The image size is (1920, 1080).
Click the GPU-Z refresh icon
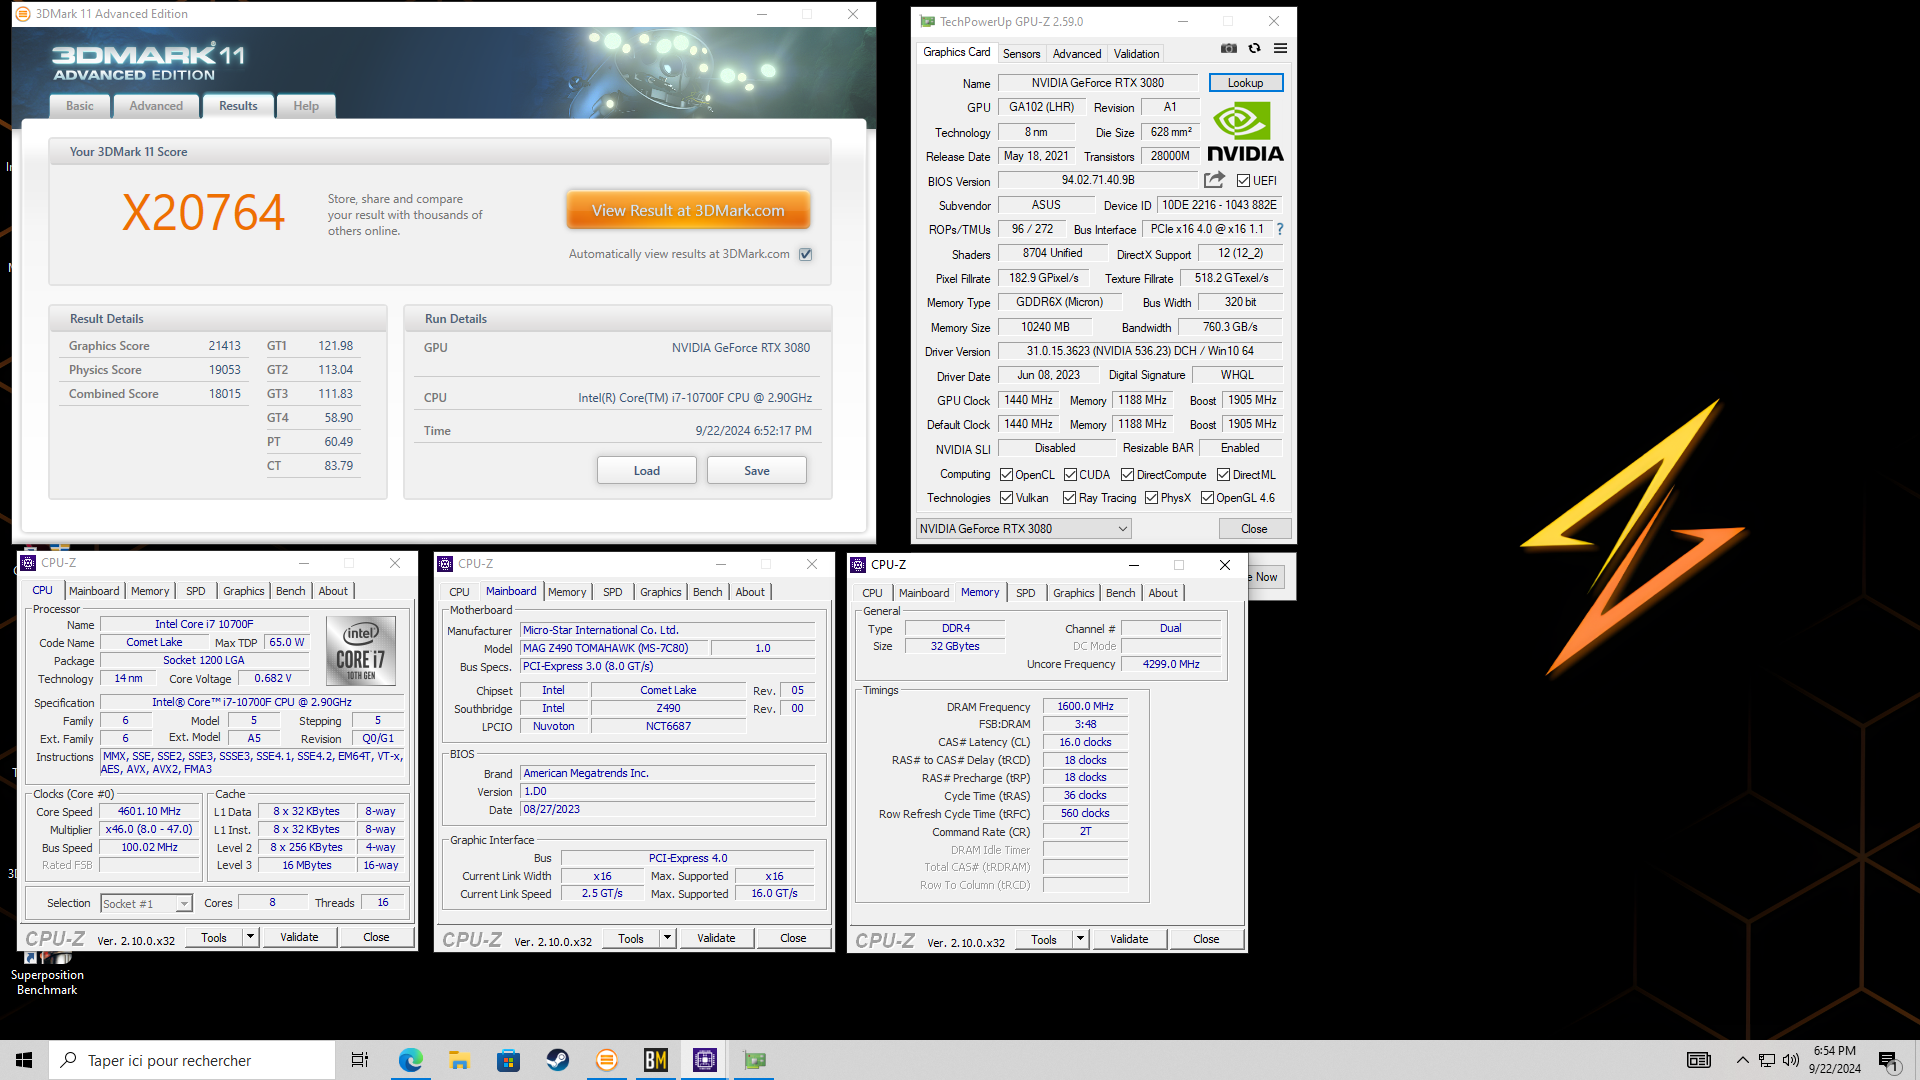[1254, 48]
